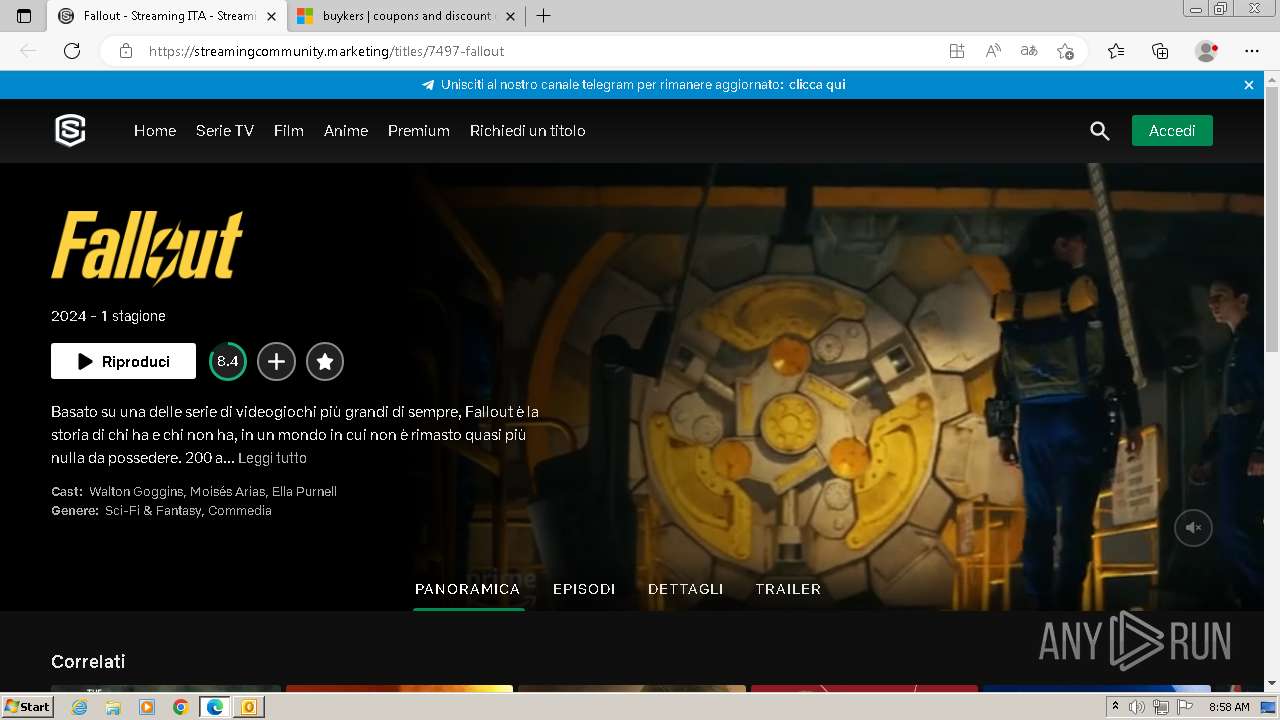This screenshot has width=1280, height=720.
Task: Open the Commedia genre link
Action: click(240, 511)
